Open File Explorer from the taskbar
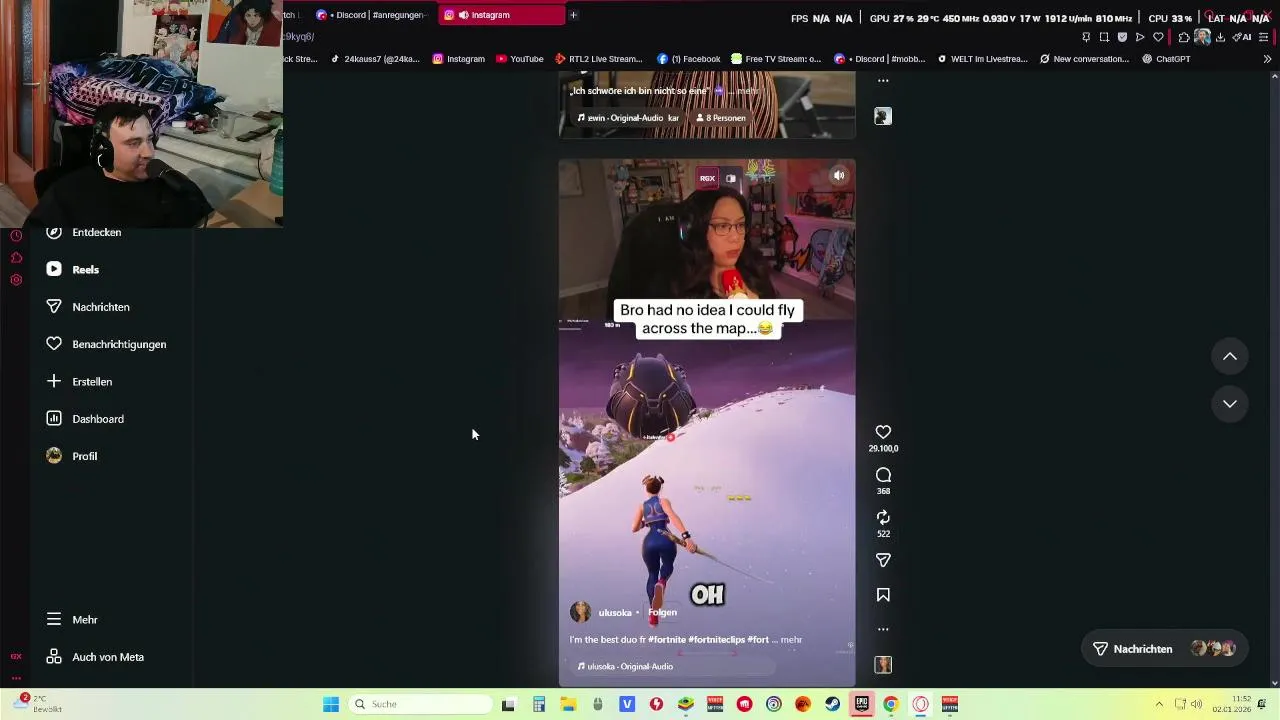The width and height of the screenshot is (1280, 720). [x=568, y=704]
